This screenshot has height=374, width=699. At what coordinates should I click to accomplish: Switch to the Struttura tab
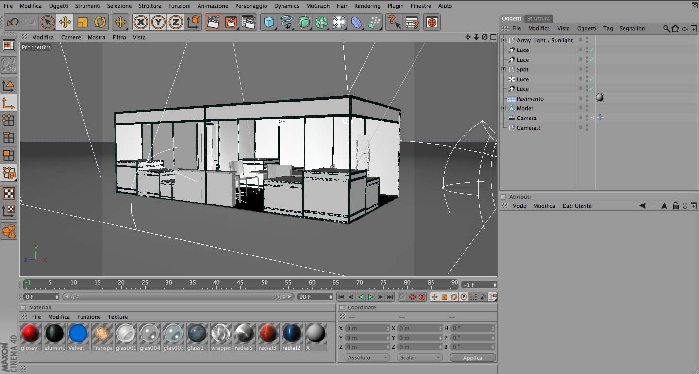pyautogui.click(x=539, y=18)
